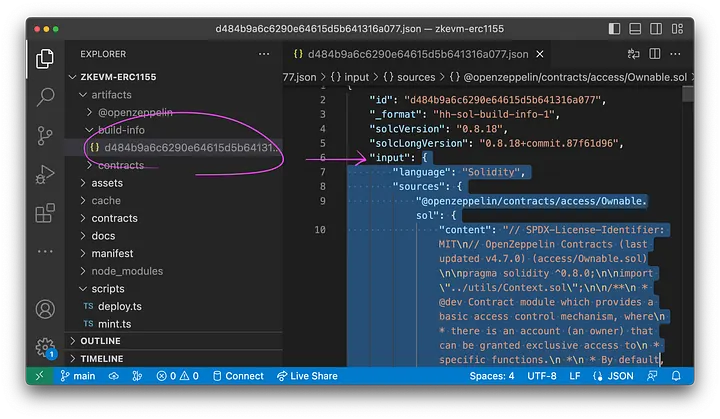Toggle the primary side bar layout button

pos(614,30)
